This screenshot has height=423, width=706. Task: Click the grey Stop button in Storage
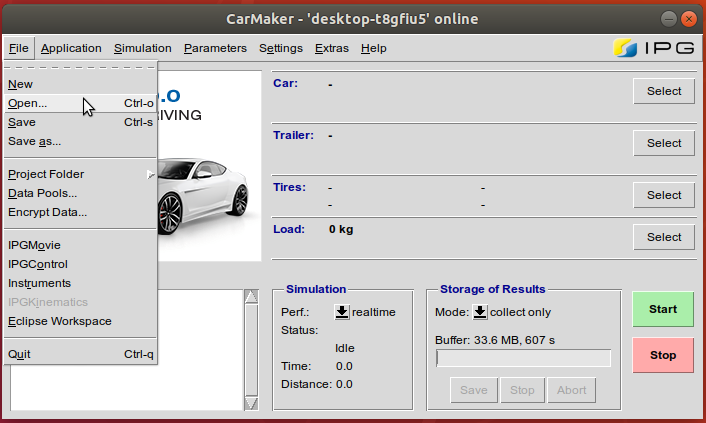point(522,390)
